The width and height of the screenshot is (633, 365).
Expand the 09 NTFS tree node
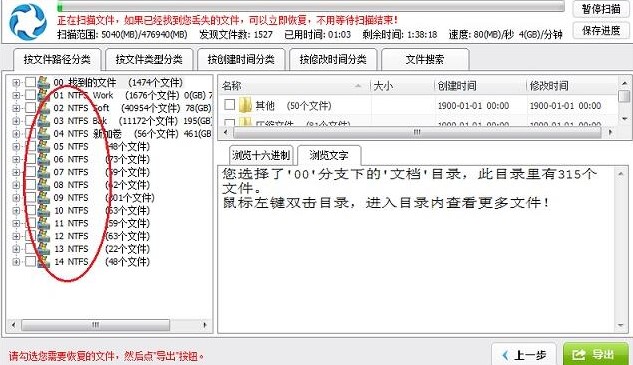click(16, 198)
